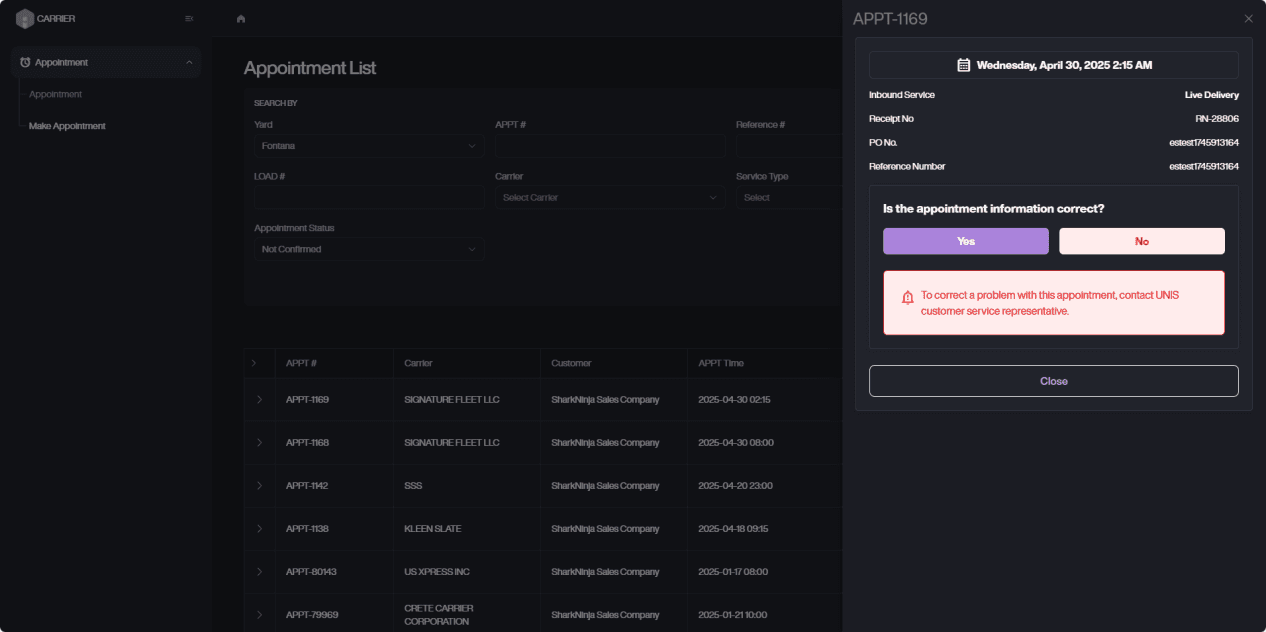Click the No button

(1141, 241)
